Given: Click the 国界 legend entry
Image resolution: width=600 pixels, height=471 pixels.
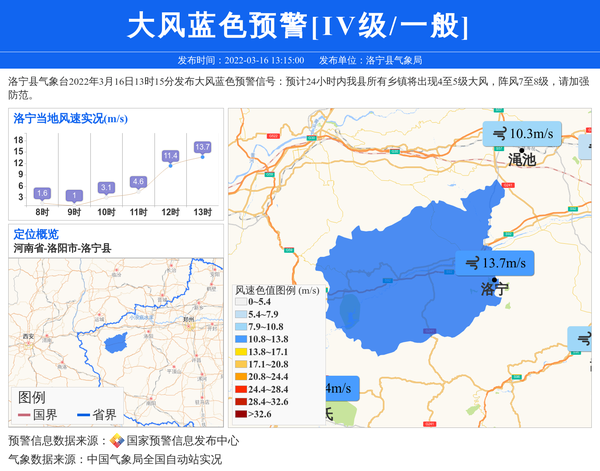Looking at the screenshot, I should tap(36, 415).
